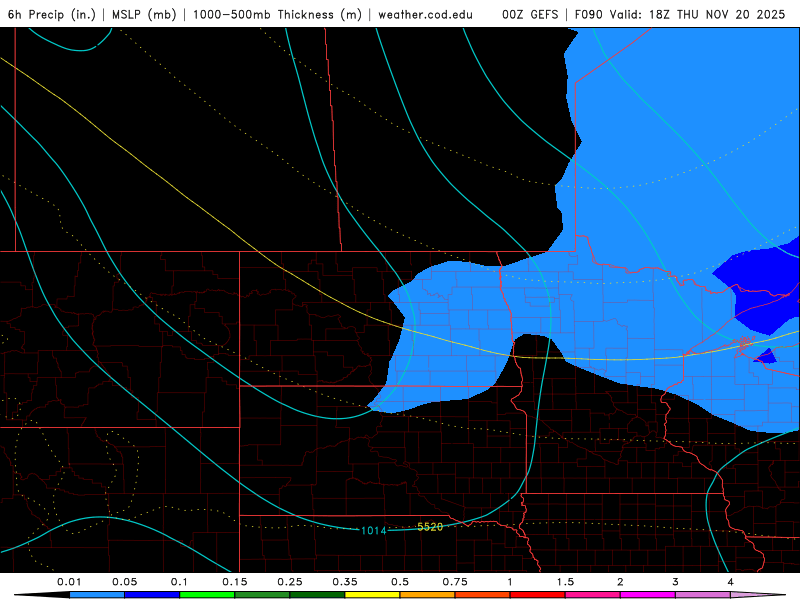Click the "MSLP (mb)" header label

(144, 14)
